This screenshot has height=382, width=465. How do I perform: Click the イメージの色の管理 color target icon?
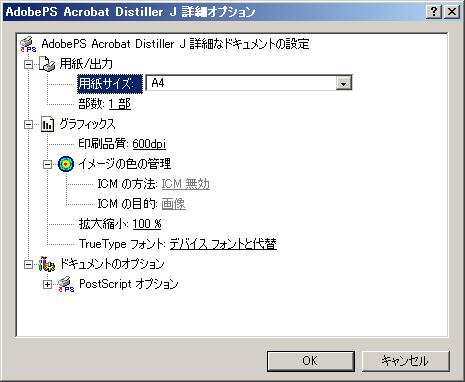(x=66, y=164)
